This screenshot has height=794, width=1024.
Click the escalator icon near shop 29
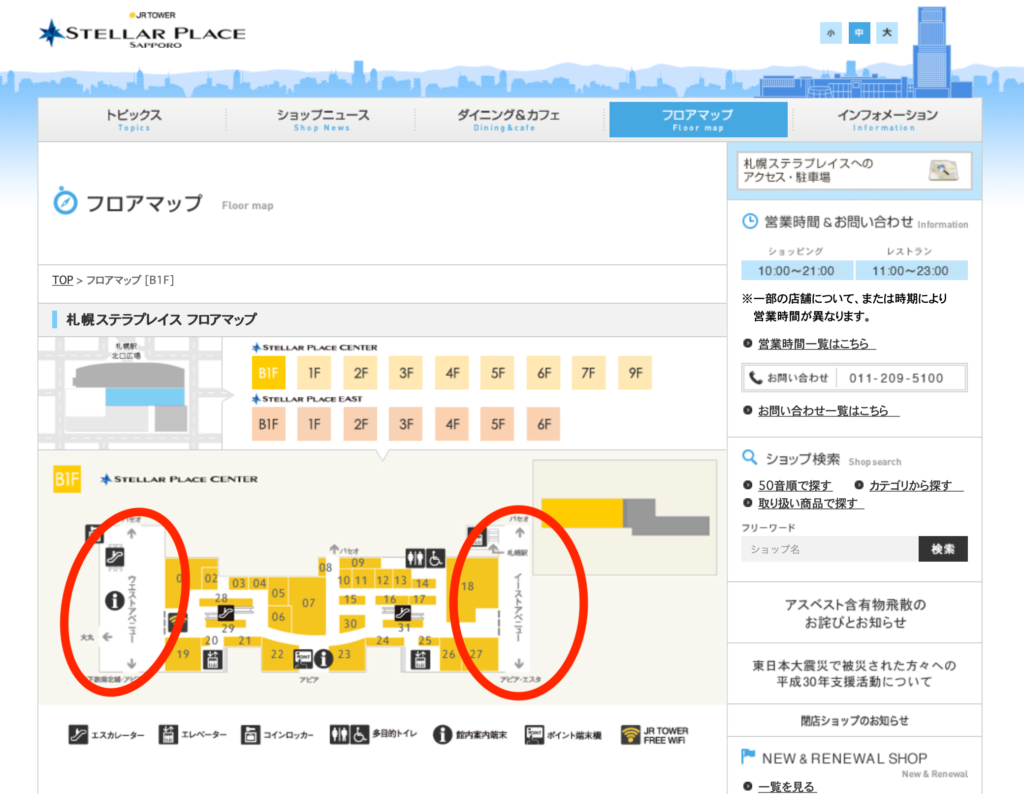[225, 613]
